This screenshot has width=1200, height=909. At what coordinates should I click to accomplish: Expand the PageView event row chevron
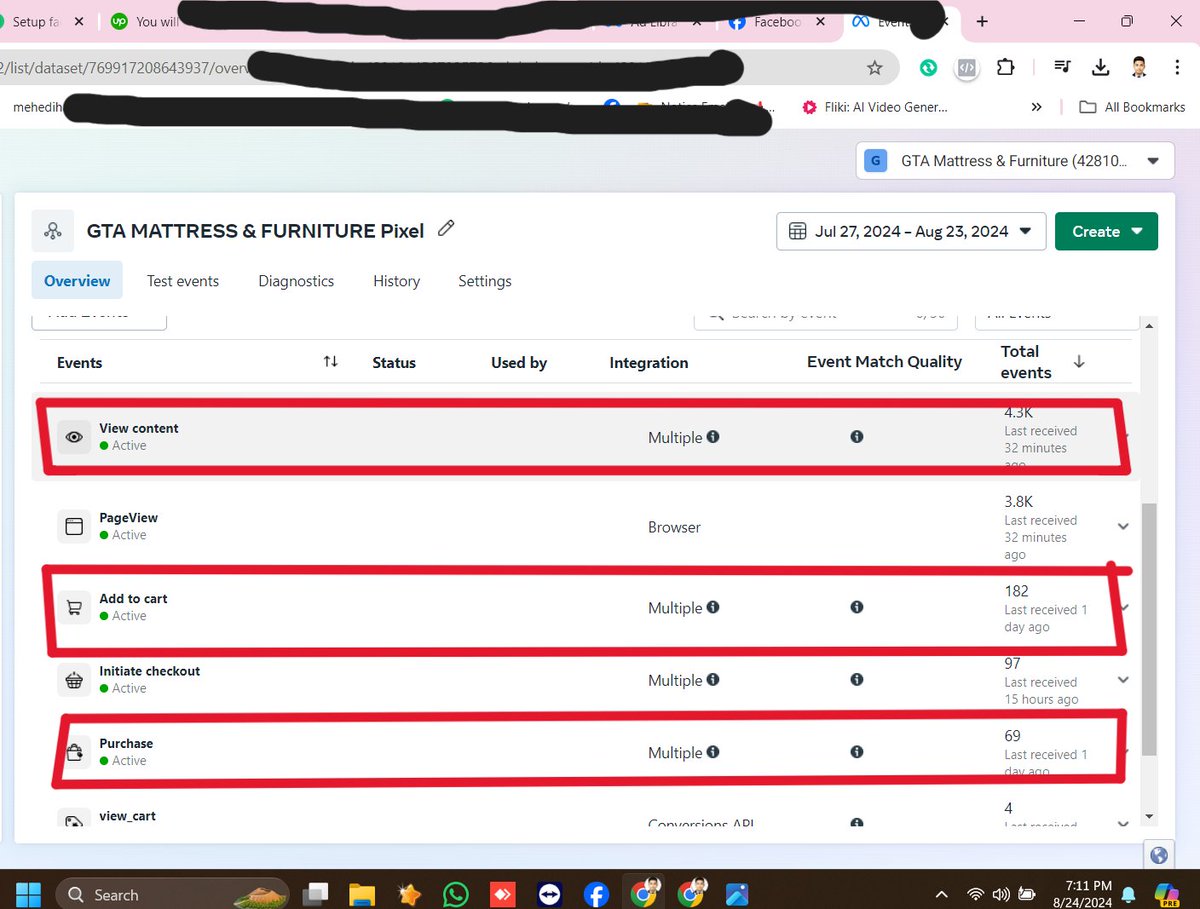1123,527
